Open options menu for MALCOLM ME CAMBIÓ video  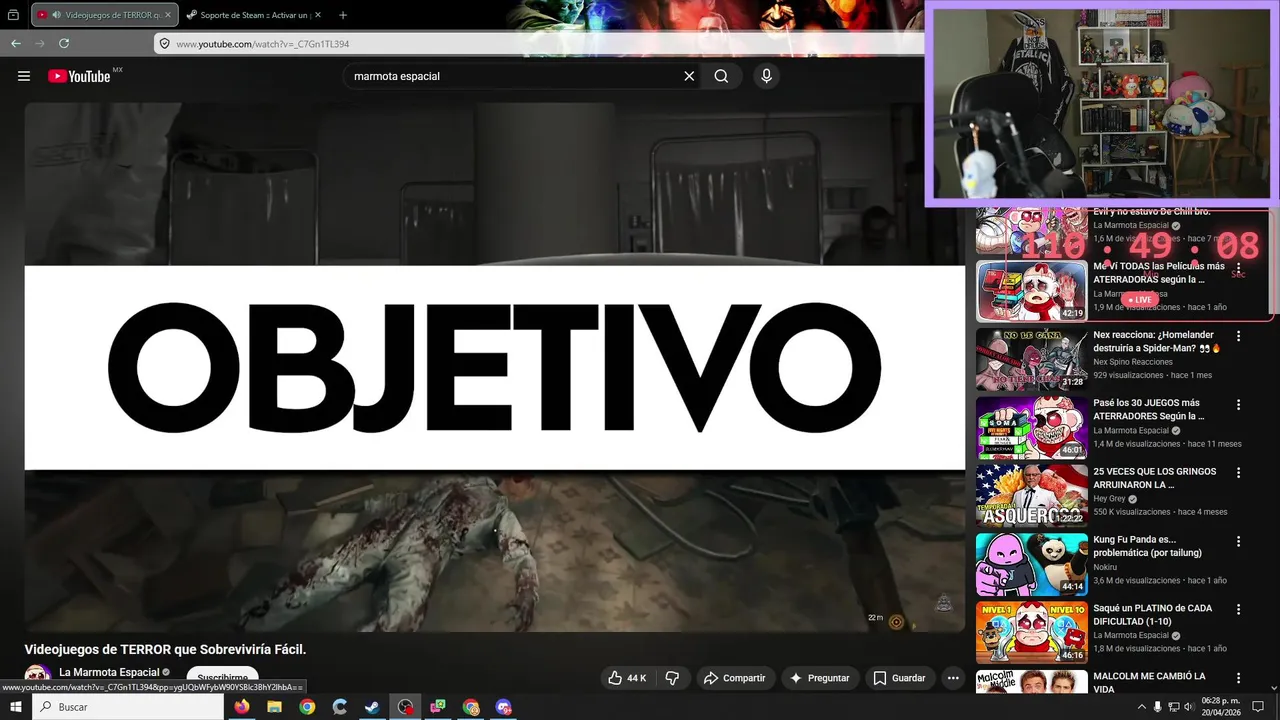pyautogui.click(x=1238, y=678)
